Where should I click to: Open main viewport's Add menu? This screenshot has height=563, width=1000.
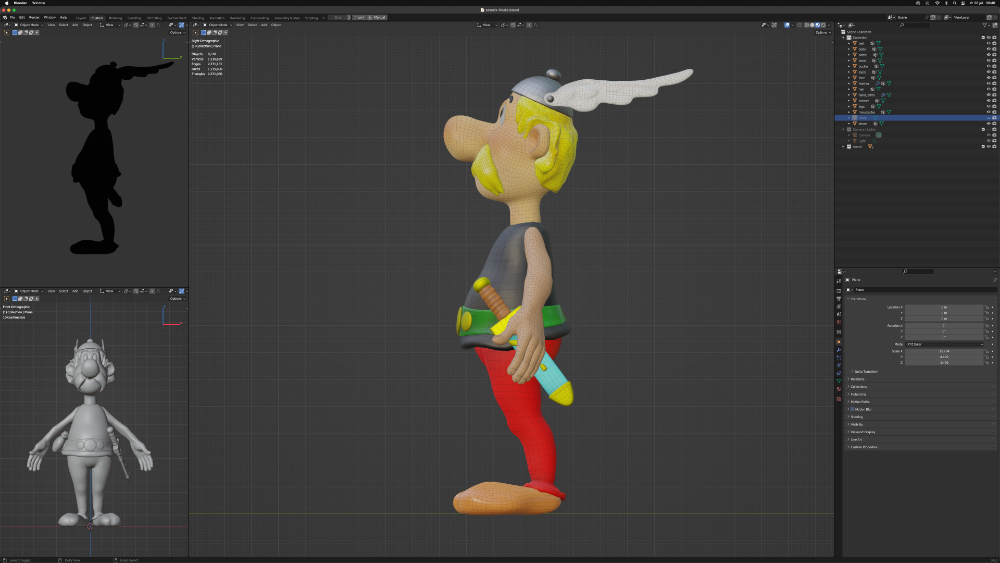(x=264, y=25)
